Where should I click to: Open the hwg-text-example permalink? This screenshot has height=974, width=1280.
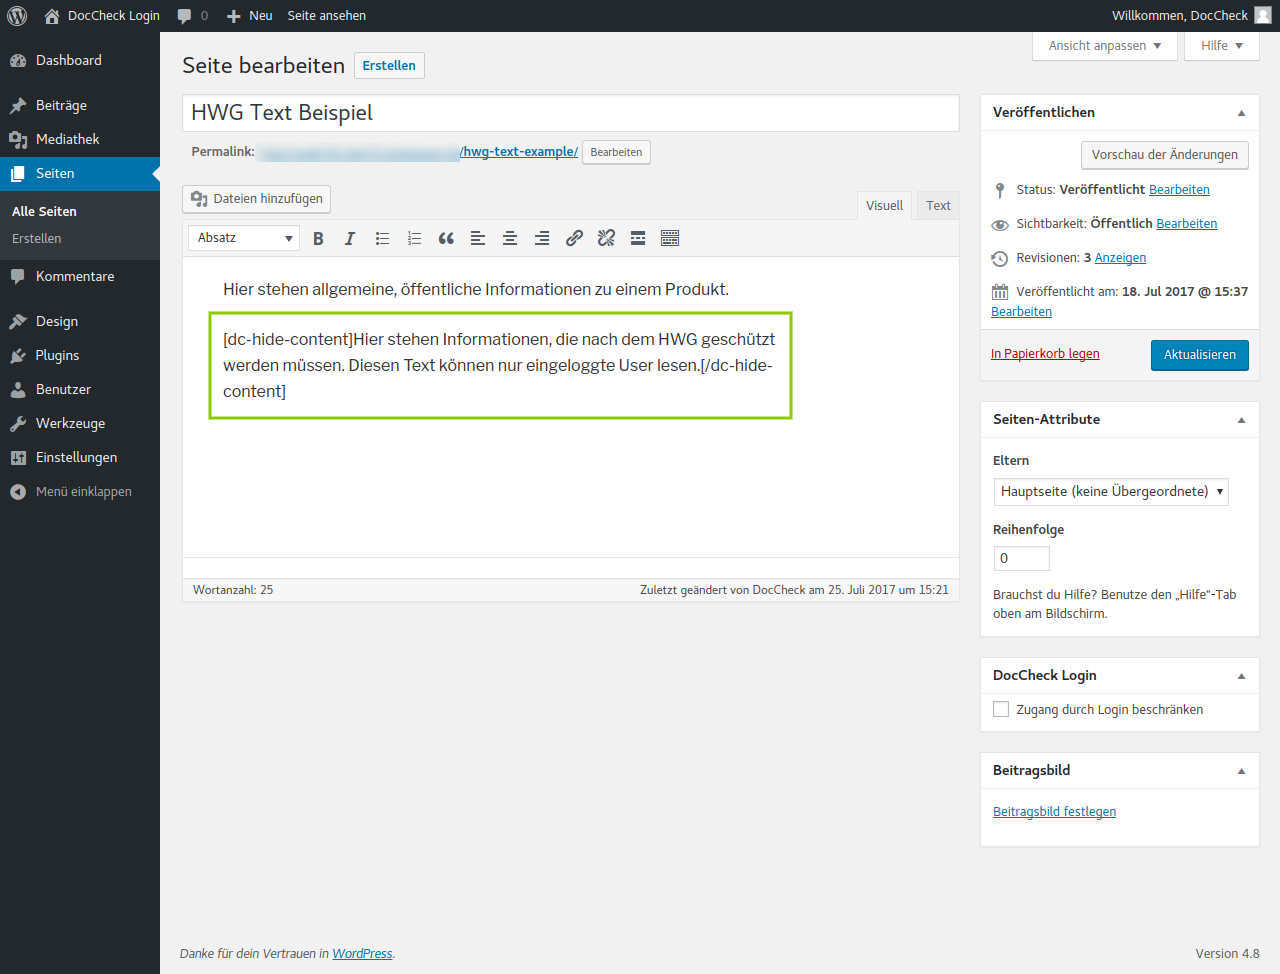[519, 152]
